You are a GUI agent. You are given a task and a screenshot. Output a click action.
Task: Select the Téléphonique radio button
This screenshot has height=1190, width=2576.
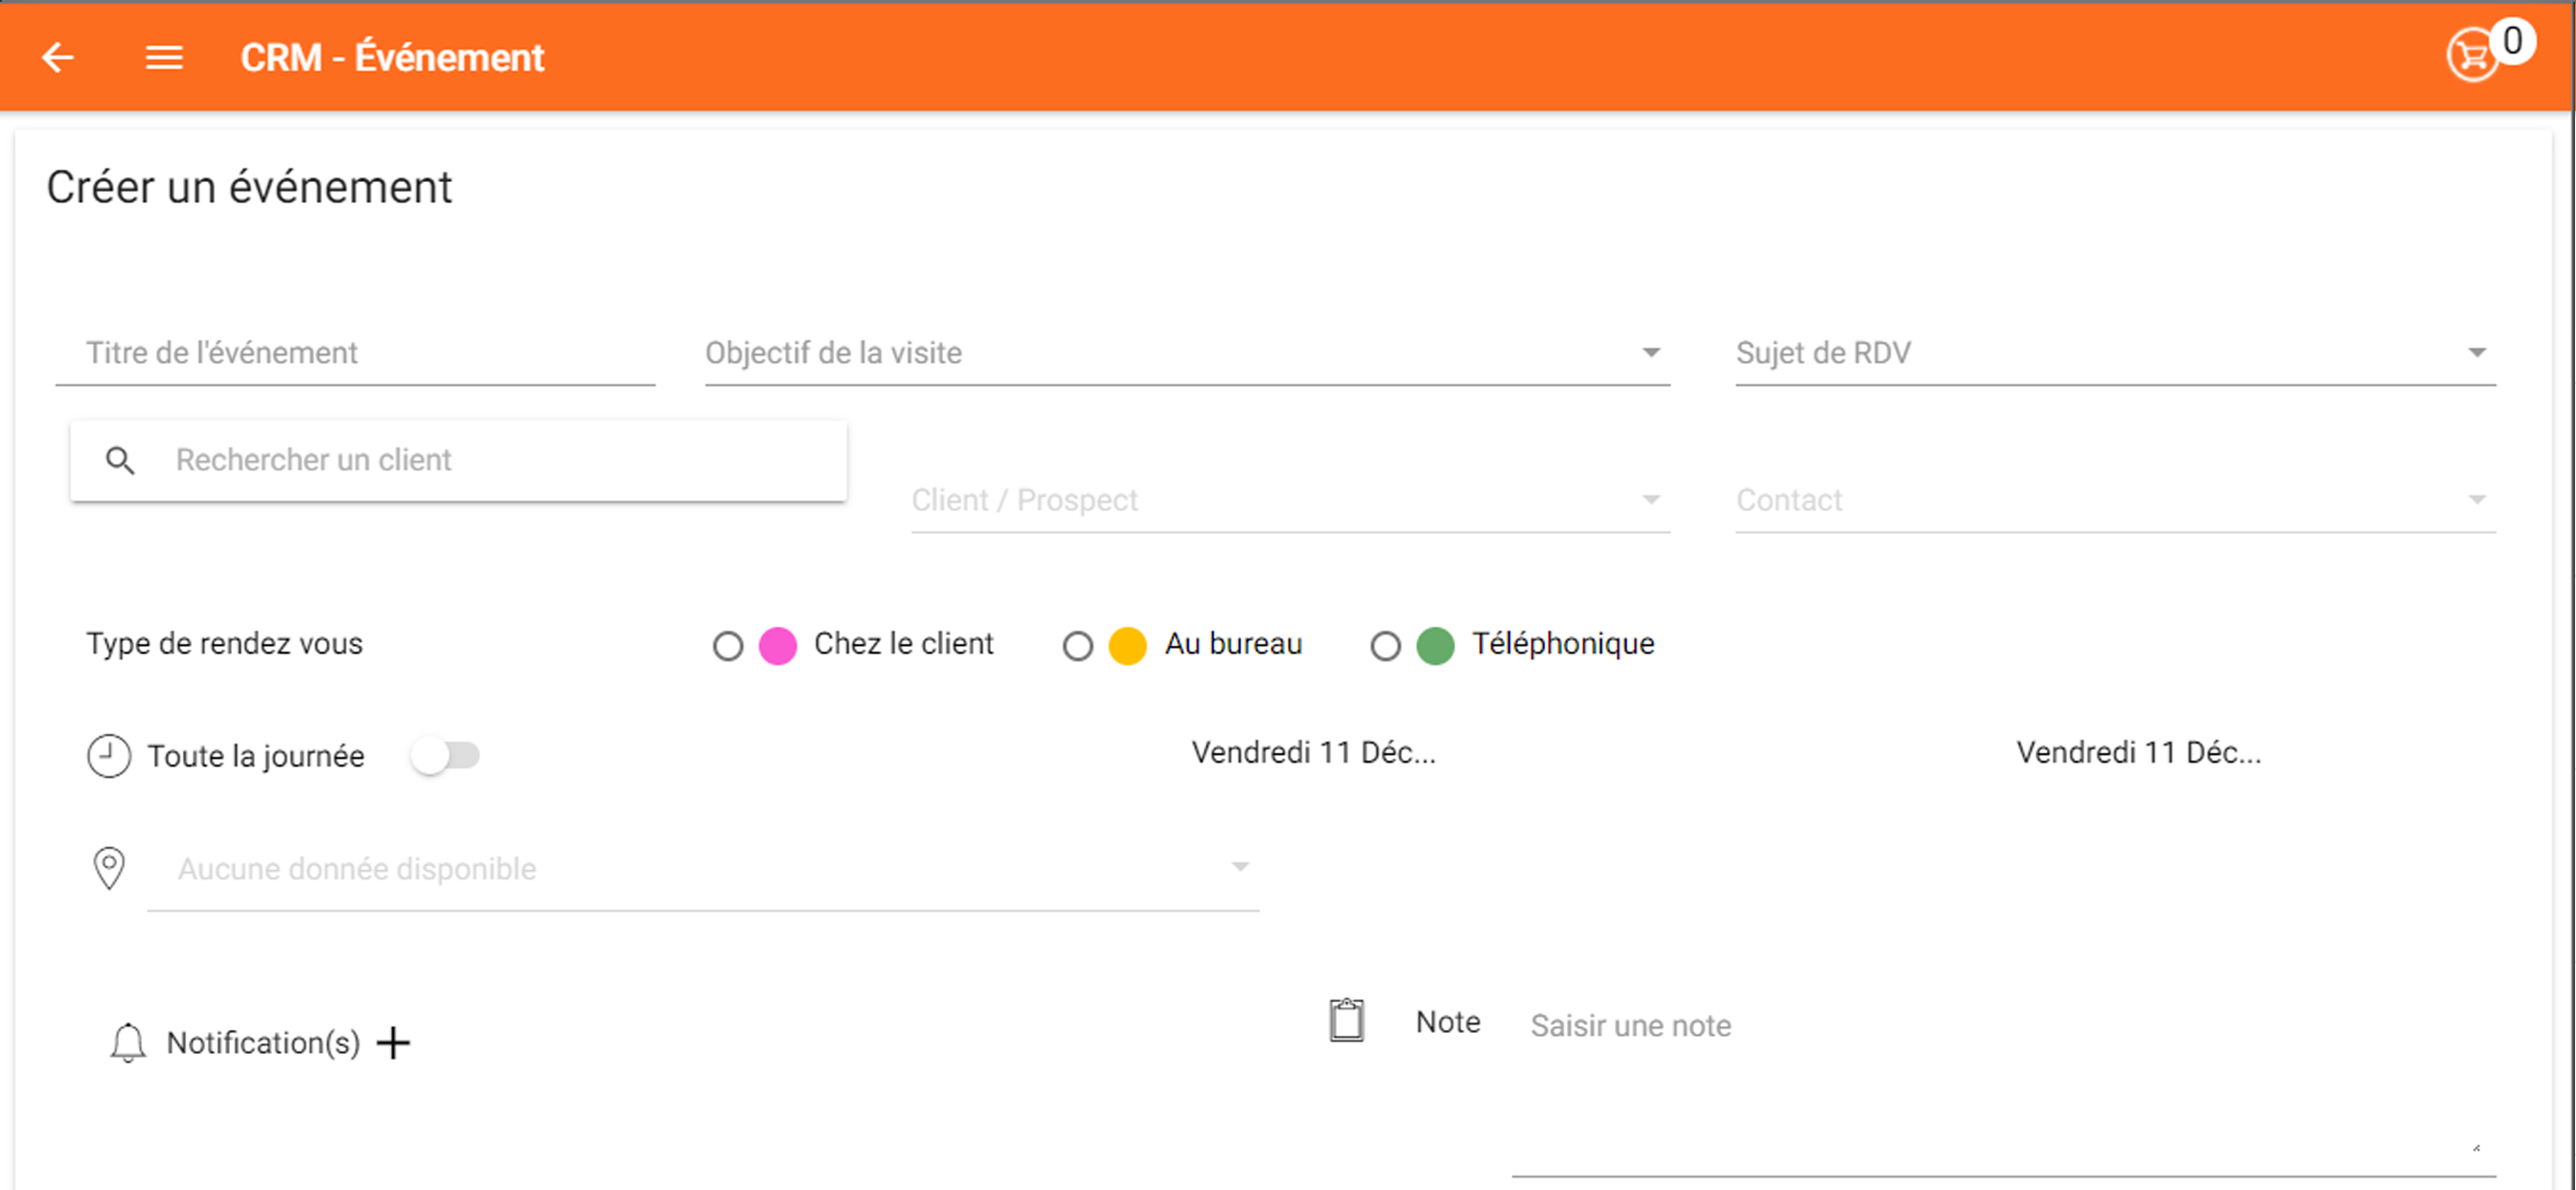point(1385,646)
